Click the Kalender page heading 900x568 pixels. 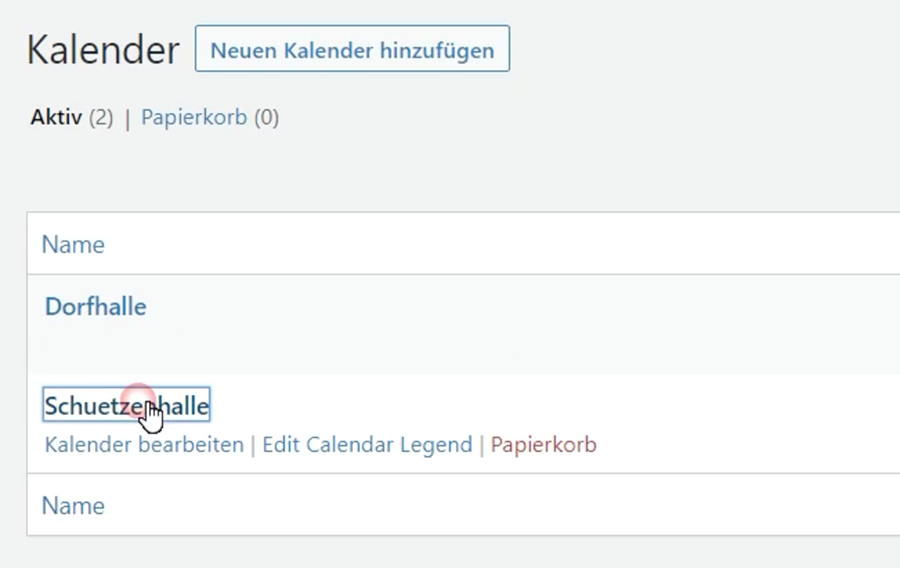103,50
